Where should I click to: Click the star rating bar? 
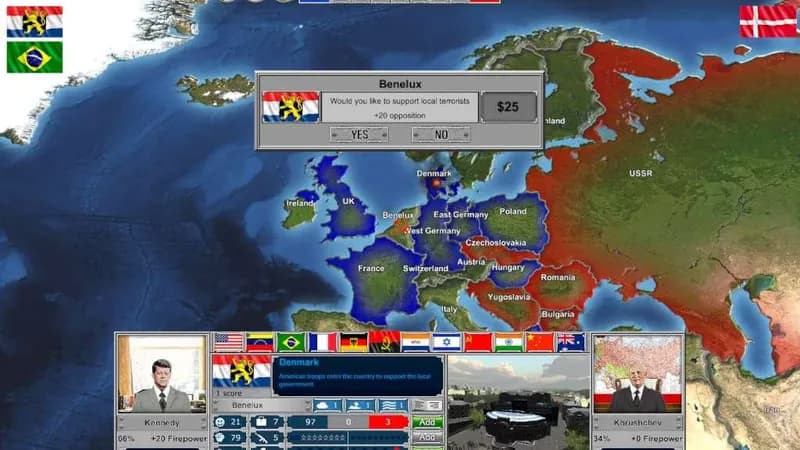pos(348,437)
